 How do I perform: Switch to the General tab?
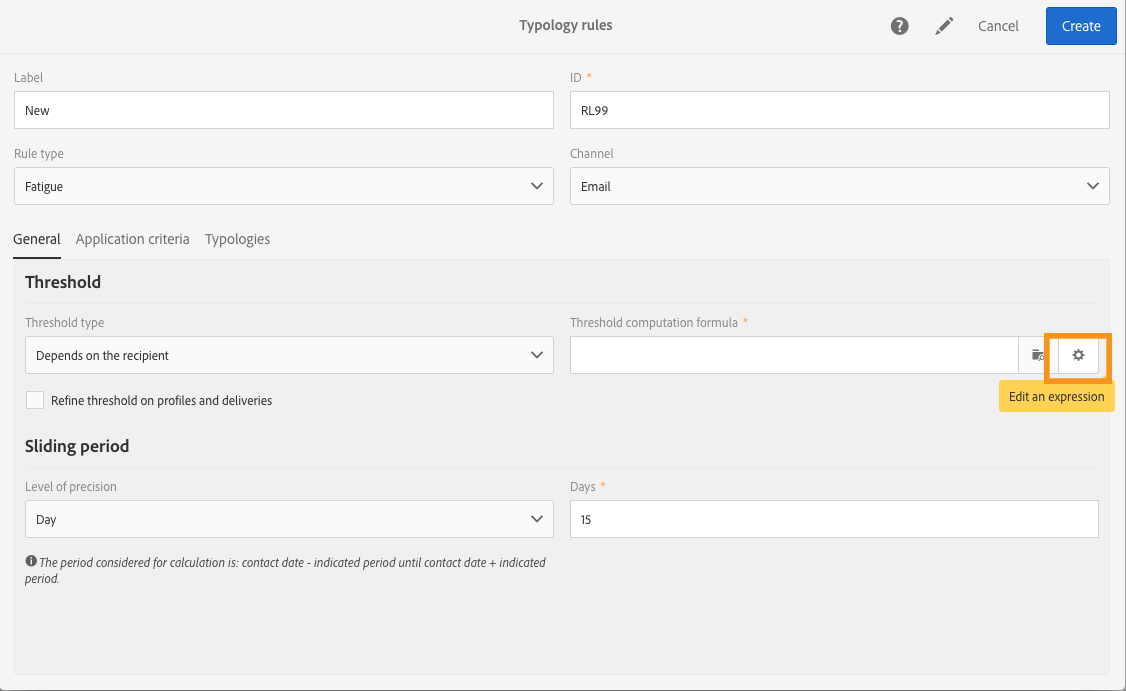click(37, 239)
